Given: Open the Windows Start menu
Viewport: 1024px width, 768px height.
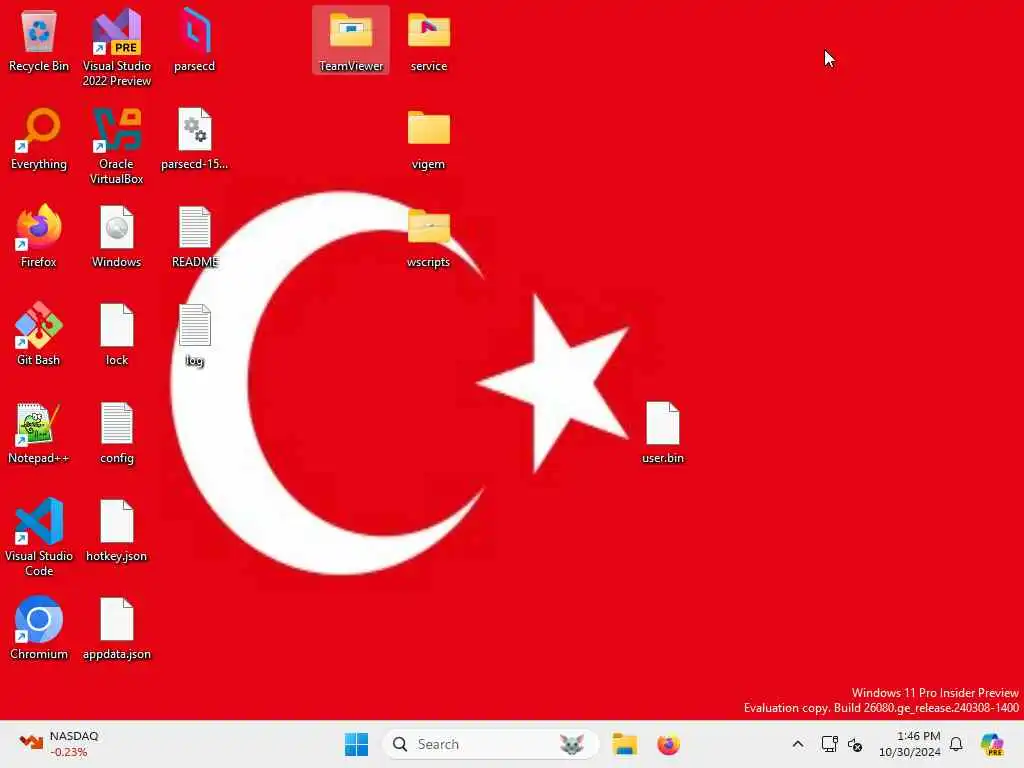Looking at the screenshot, I should (356, 744).
